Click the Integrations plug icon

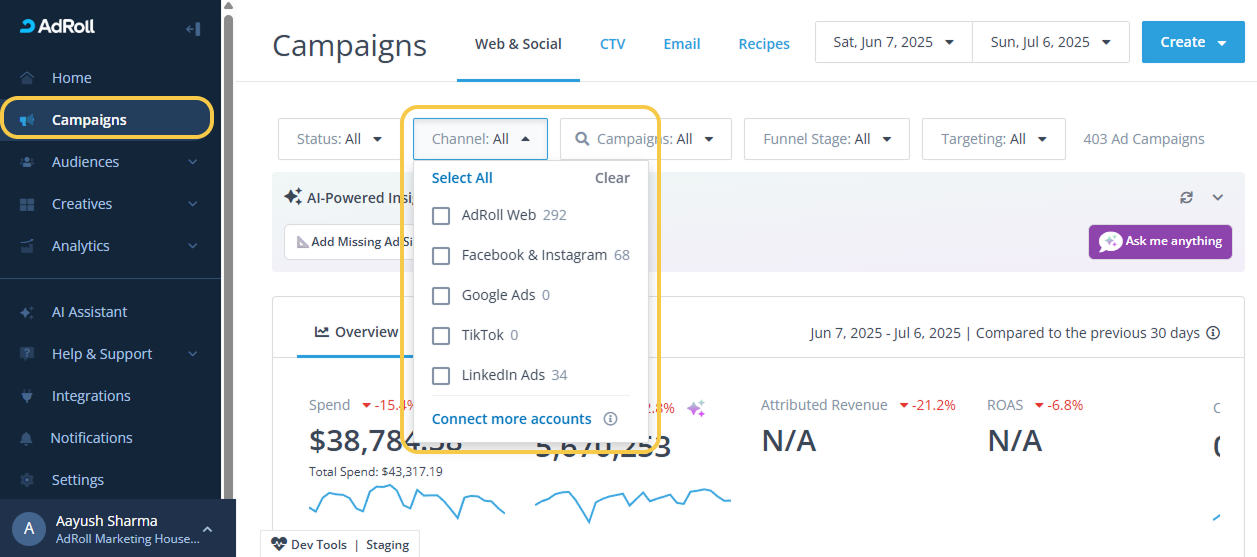[28, 396]
